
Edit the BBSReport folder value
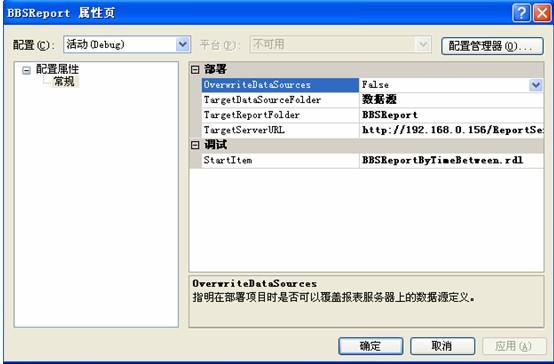coord(452,115)
